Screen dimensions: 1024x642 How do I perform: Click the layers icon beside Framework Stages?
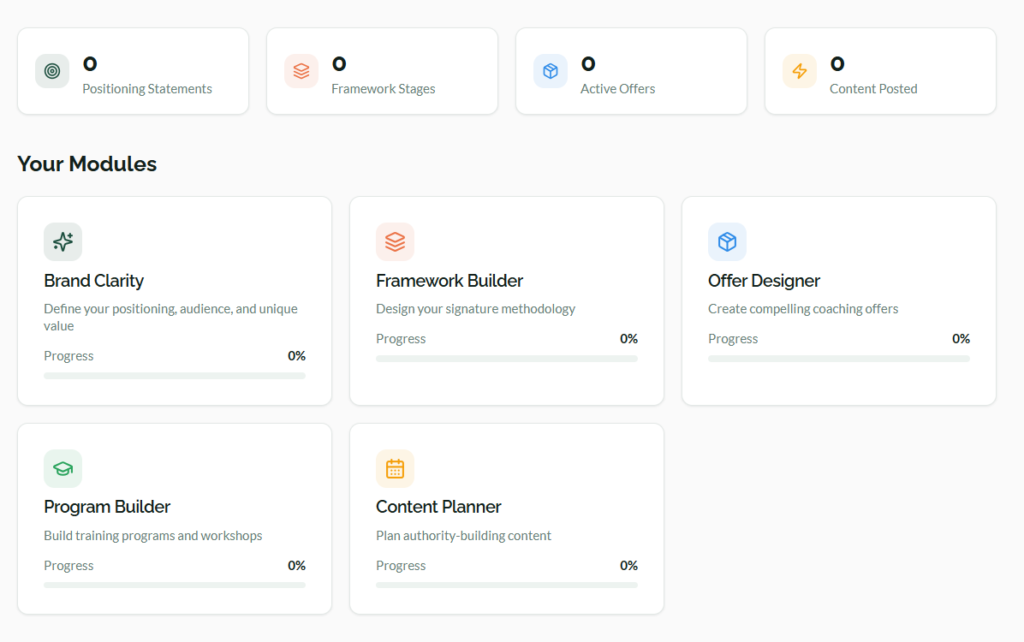tap(301, 71)
